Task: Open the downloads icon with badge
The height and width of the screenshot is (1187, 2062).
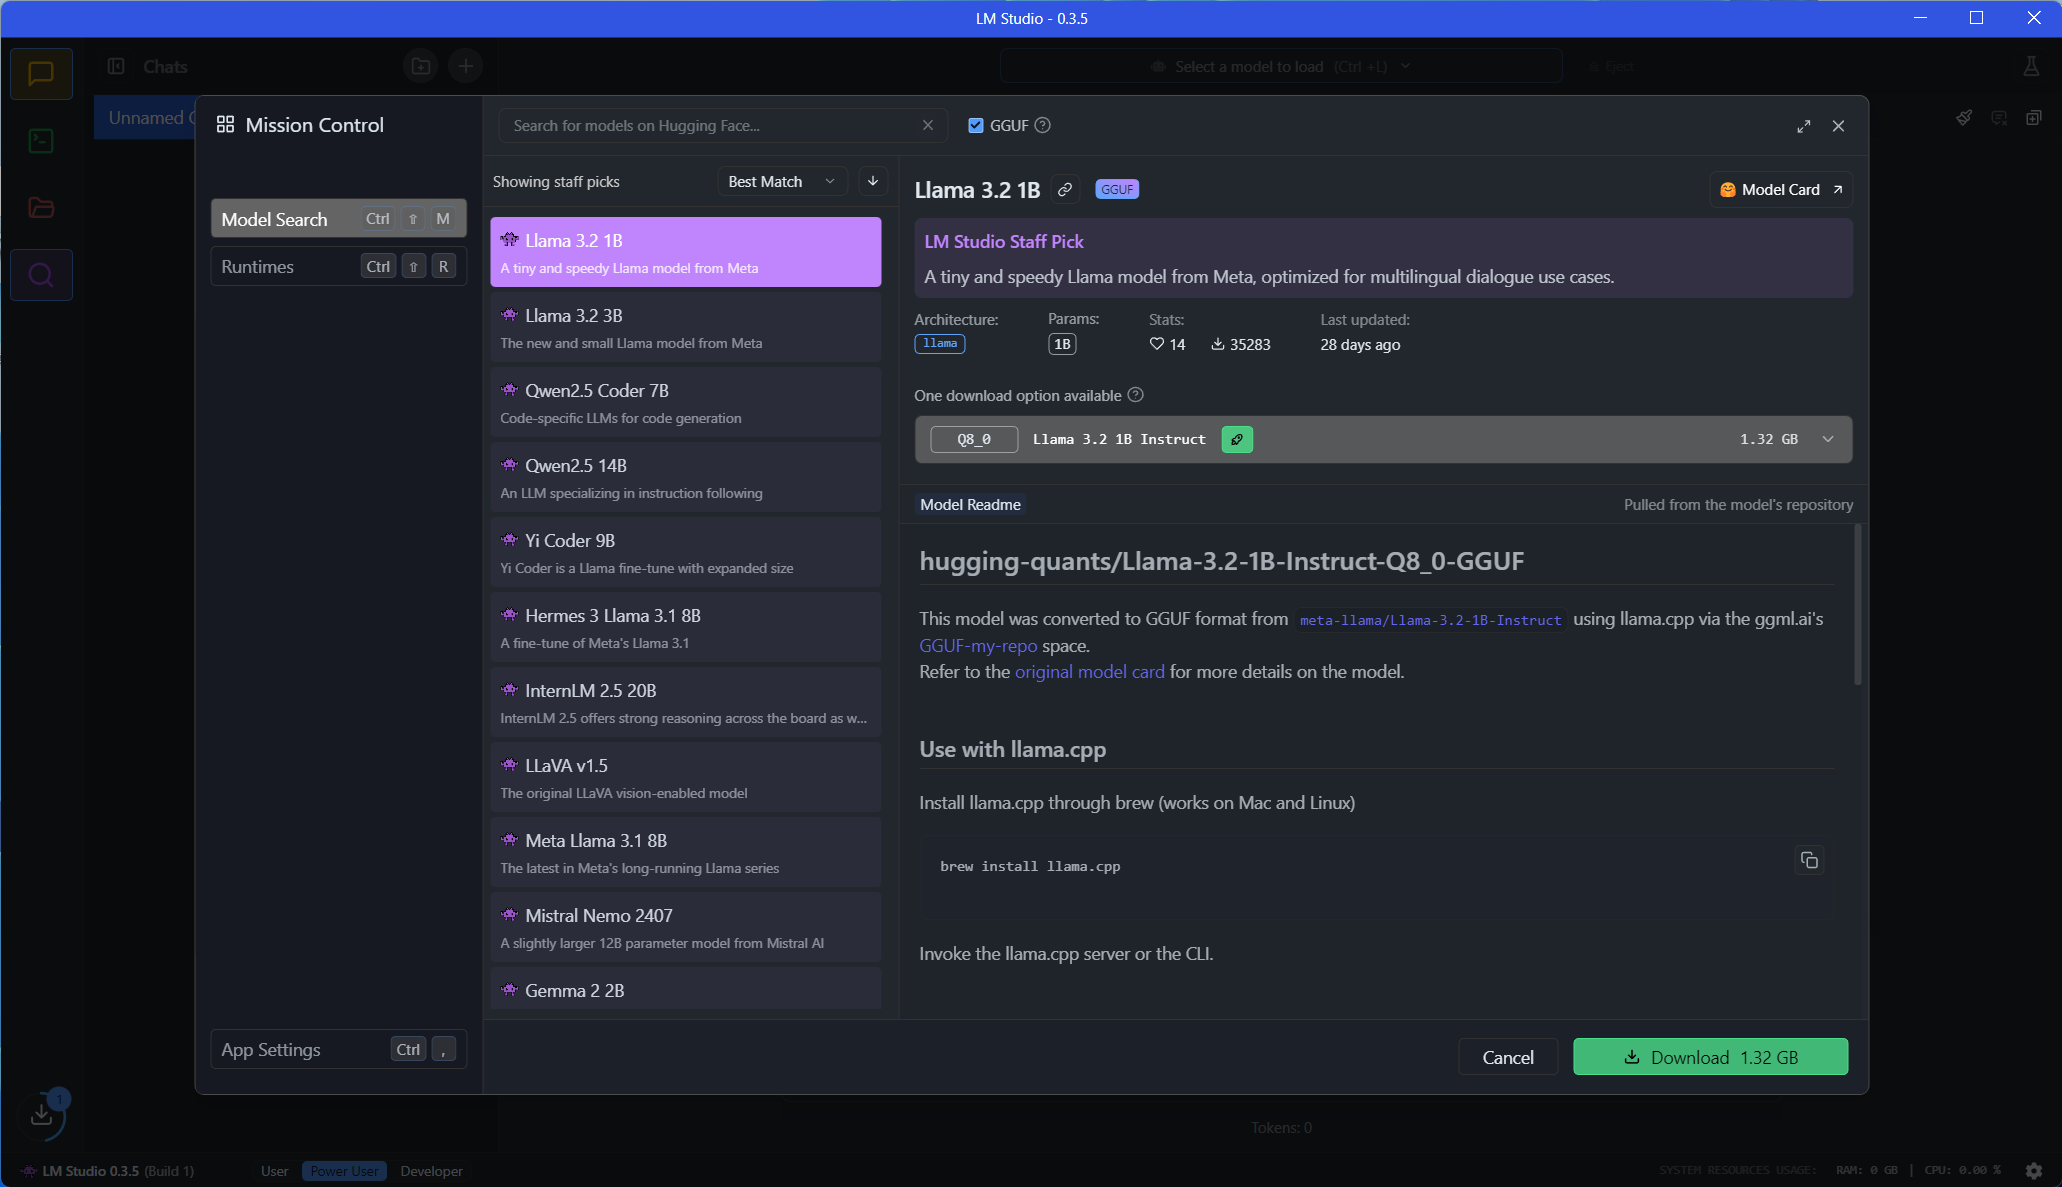Action: pos(42,1114)
